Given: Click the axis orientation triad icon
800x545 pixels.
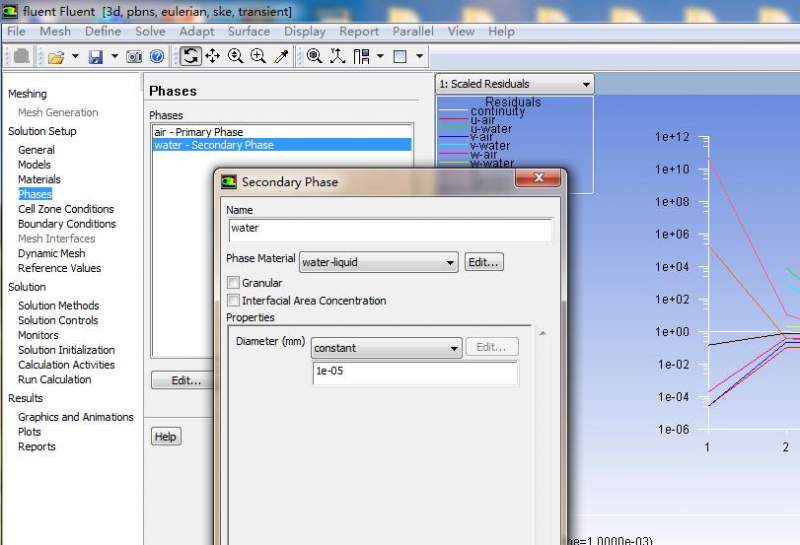Looking at the screenshot, I should (337, 56).
